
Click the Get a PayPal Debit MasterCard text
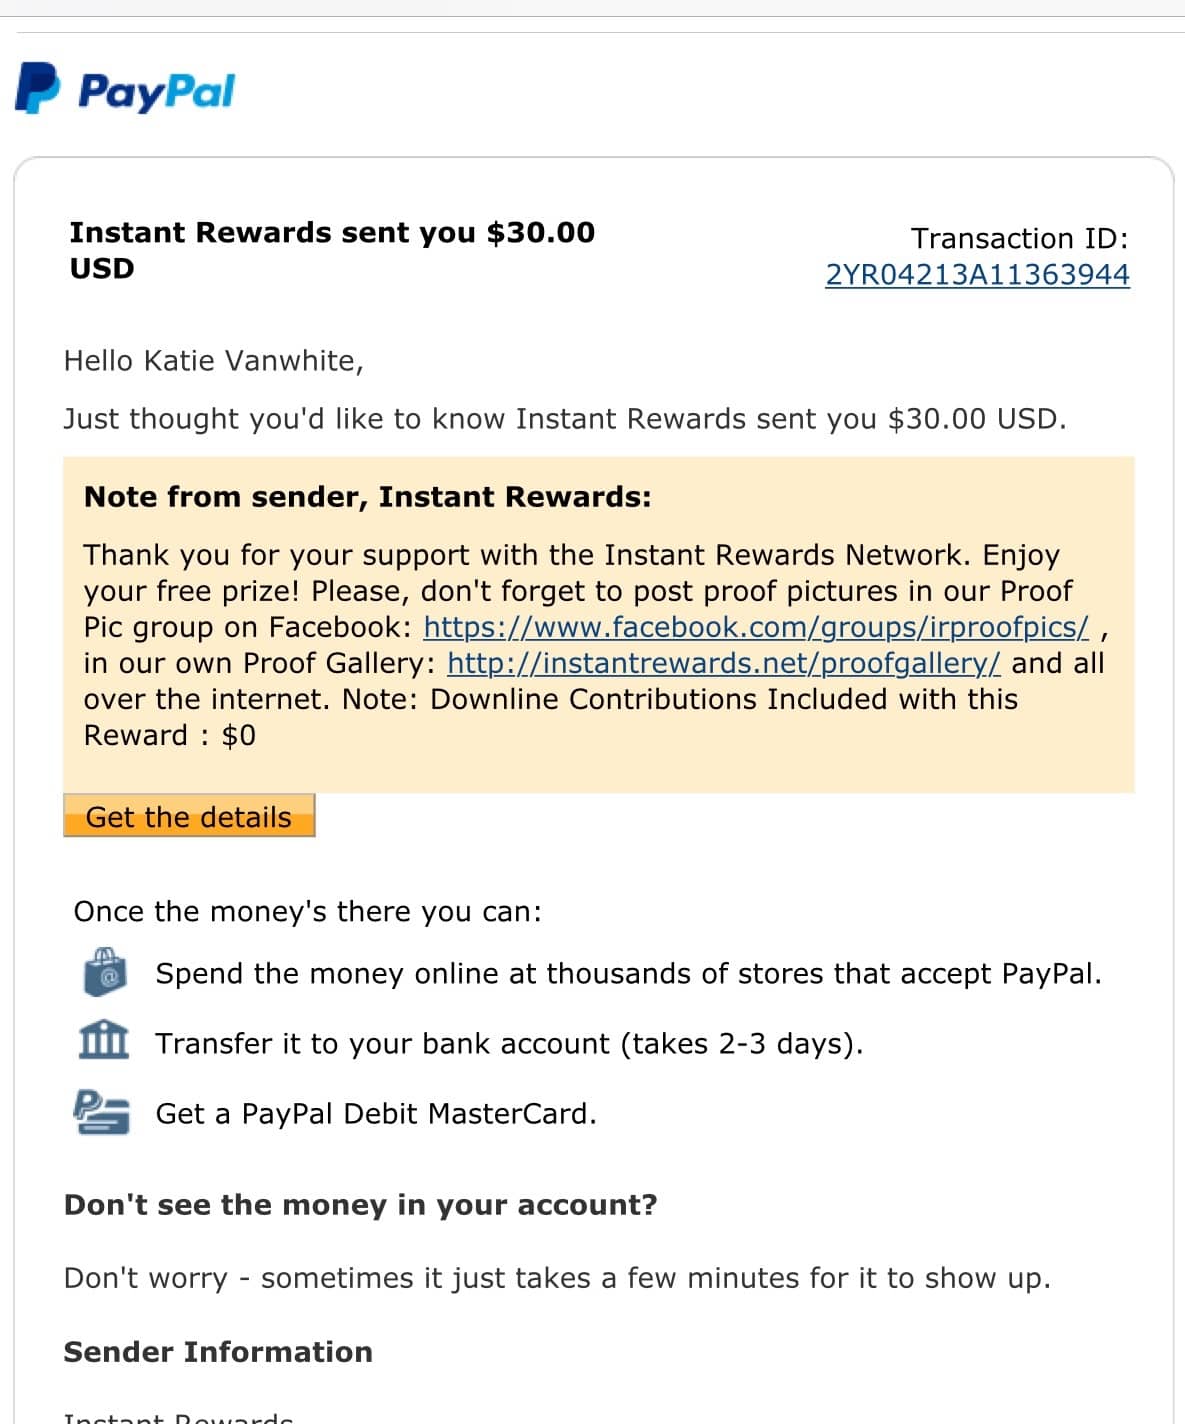[376, 1114]
